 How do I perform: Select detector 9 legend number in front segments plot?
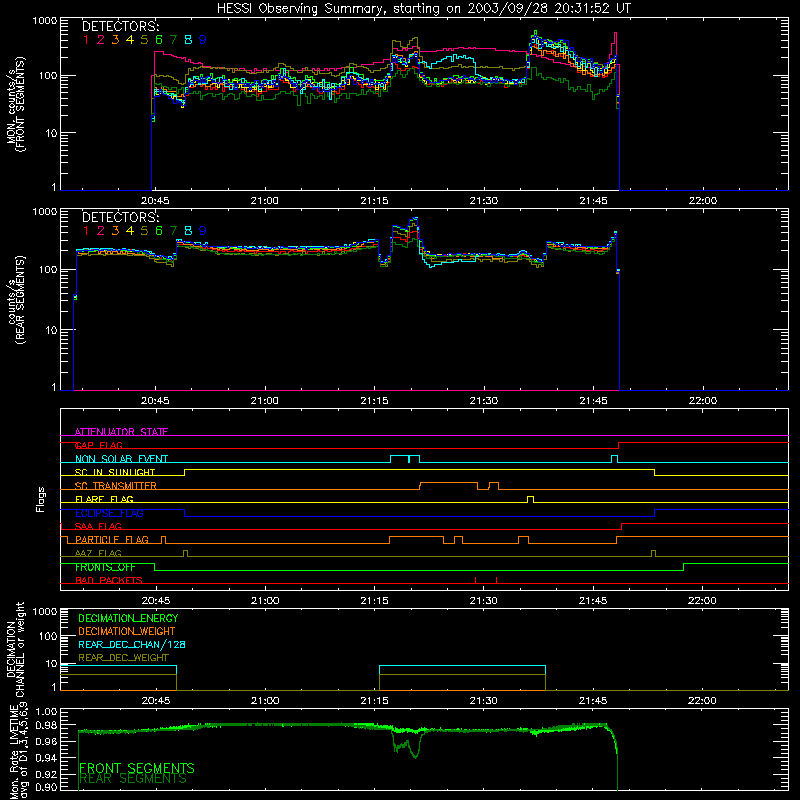[x=203, y=40]
